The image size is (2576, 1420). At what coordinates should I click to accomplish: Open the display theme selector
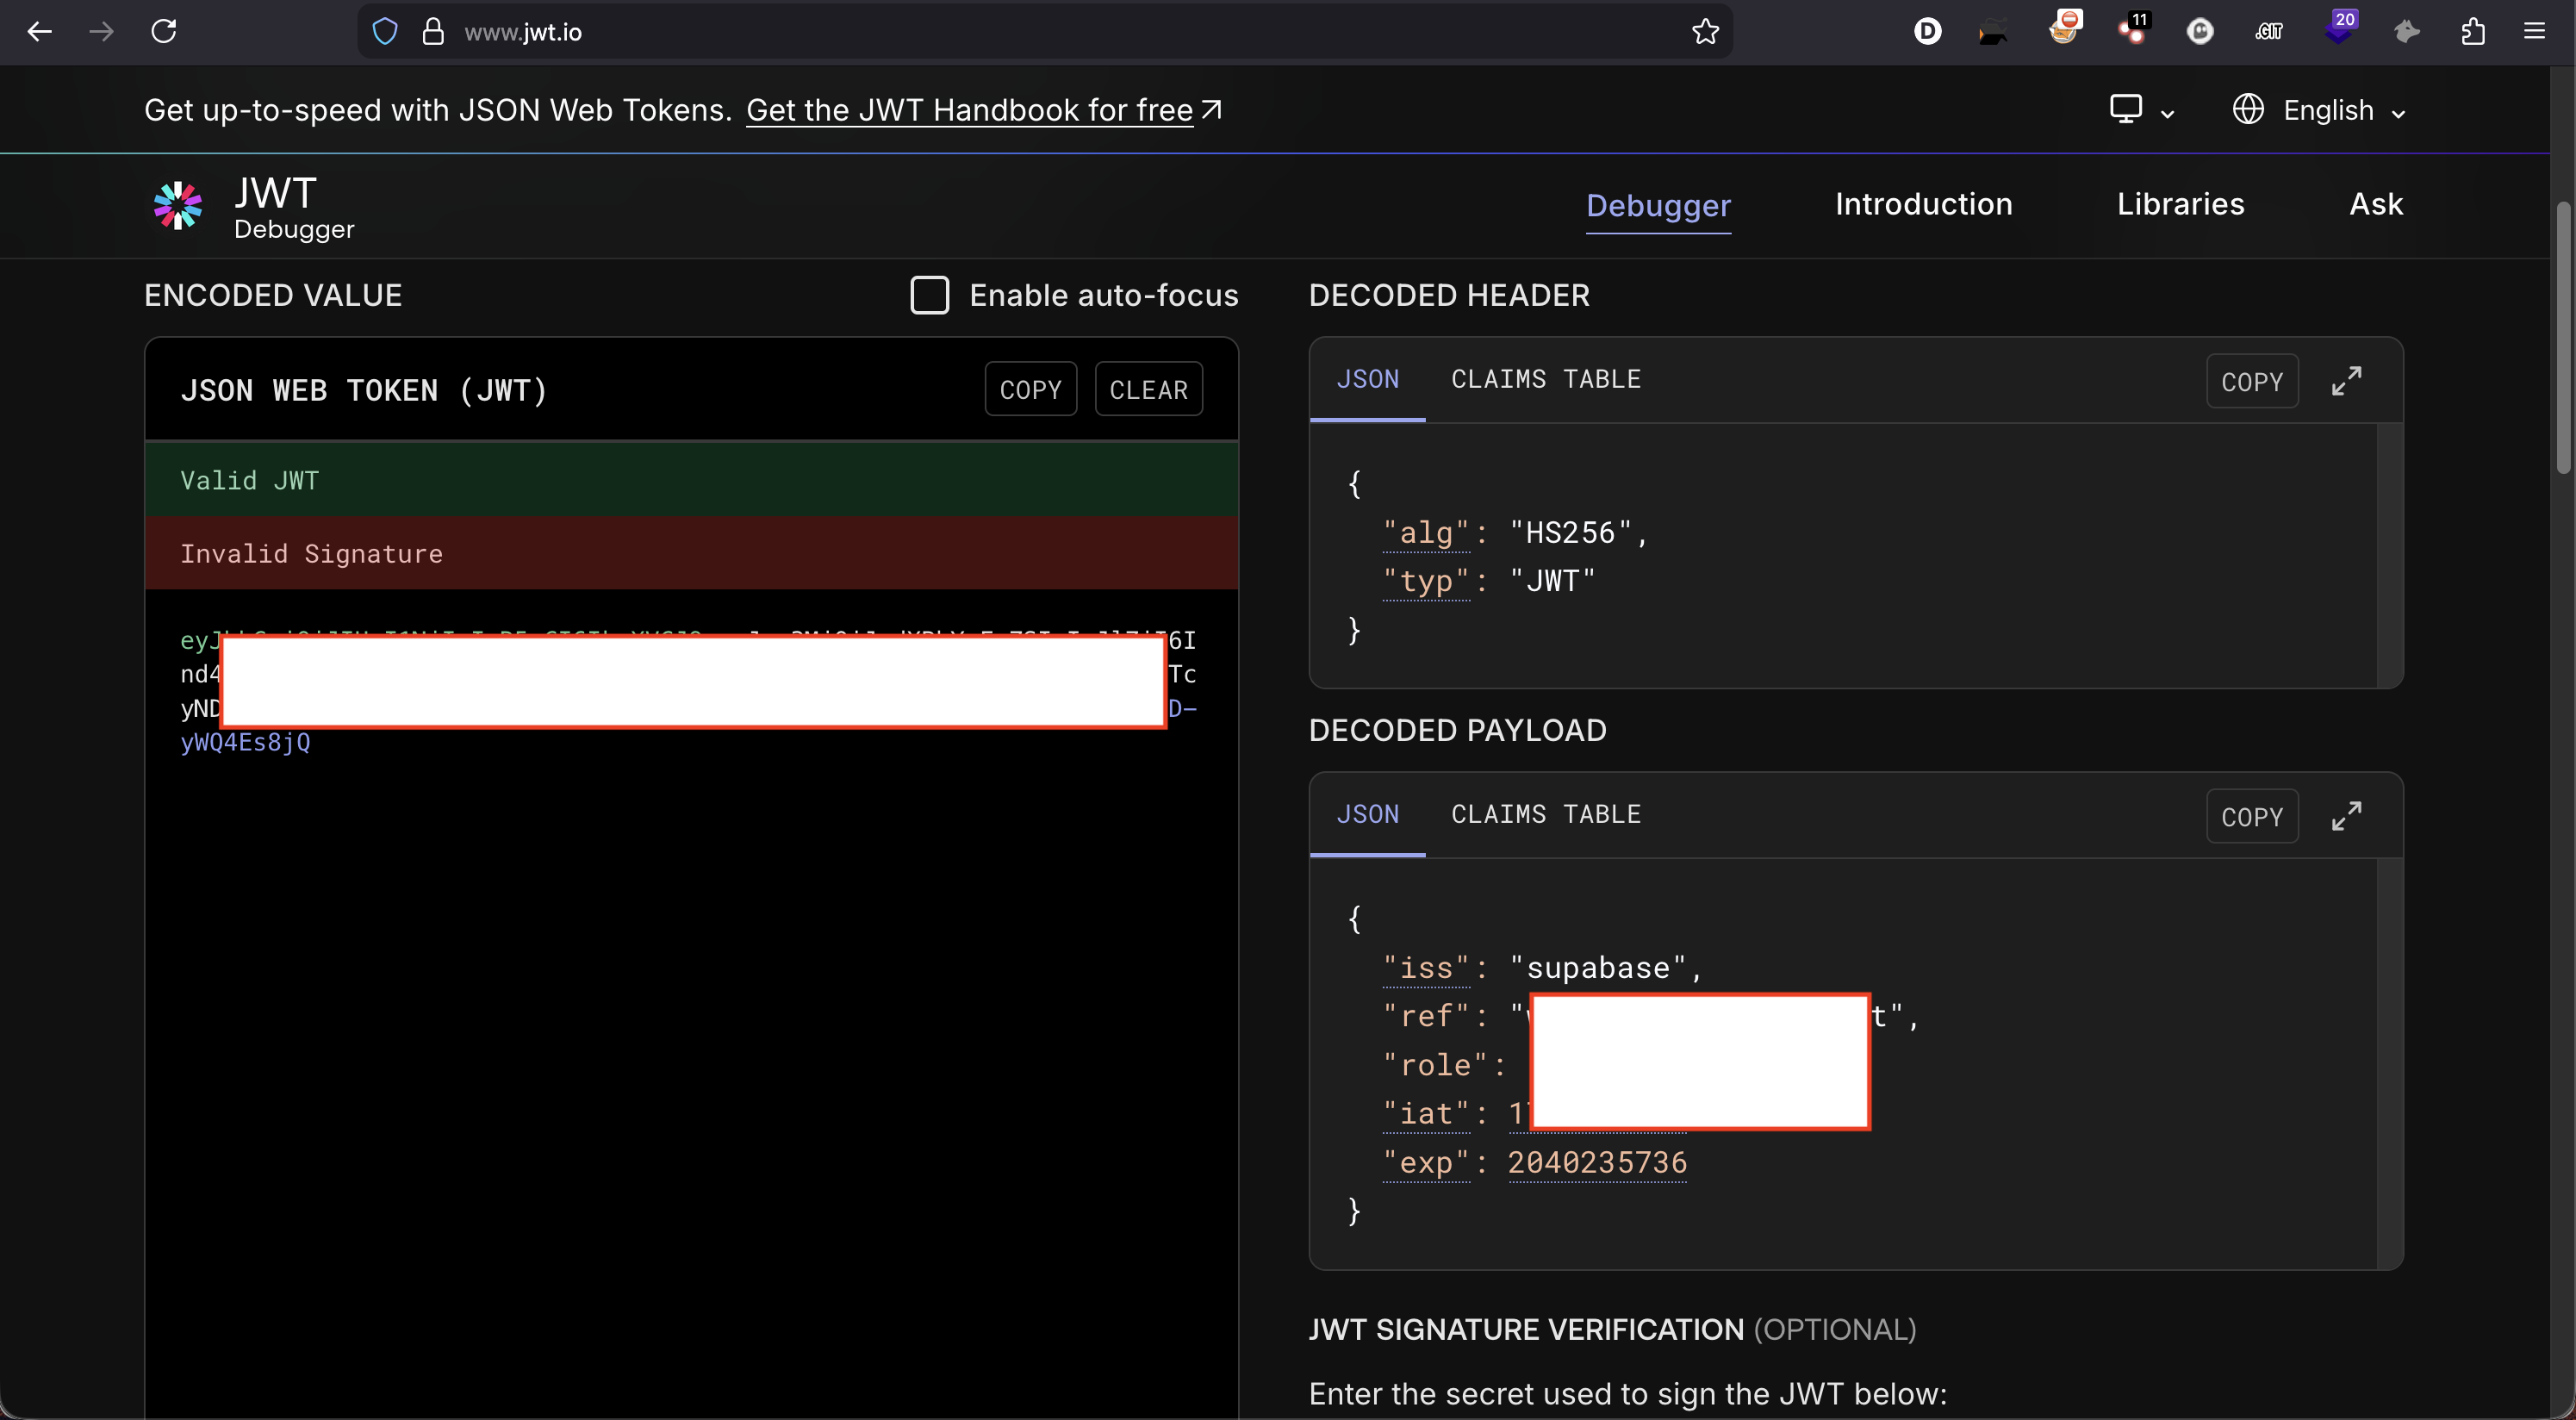click(x=2141, y=110)
